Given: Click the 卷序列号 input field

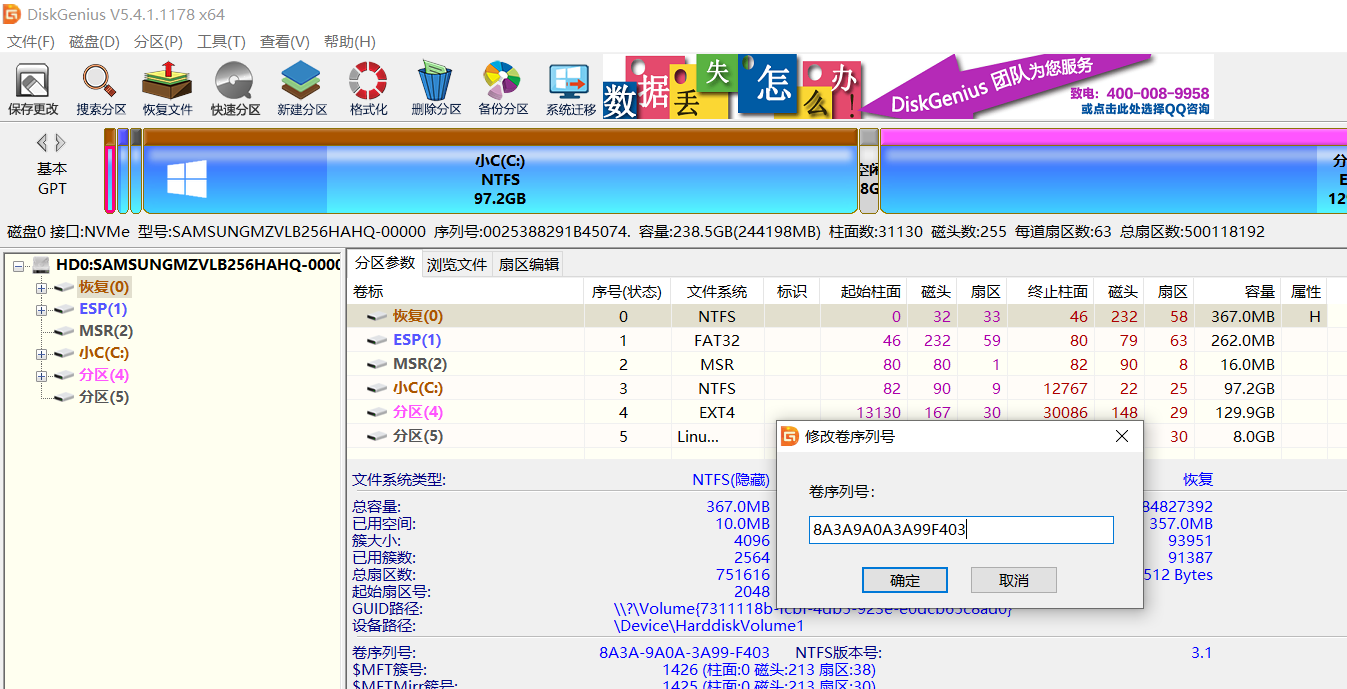Looking at the screenshot, I should tap(960, 530).
